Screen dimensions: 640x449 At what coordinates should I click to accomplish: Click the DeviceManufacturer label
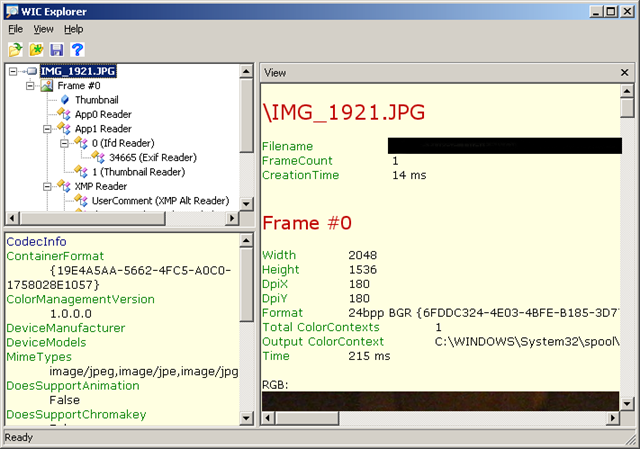click(x=66, y=328)
